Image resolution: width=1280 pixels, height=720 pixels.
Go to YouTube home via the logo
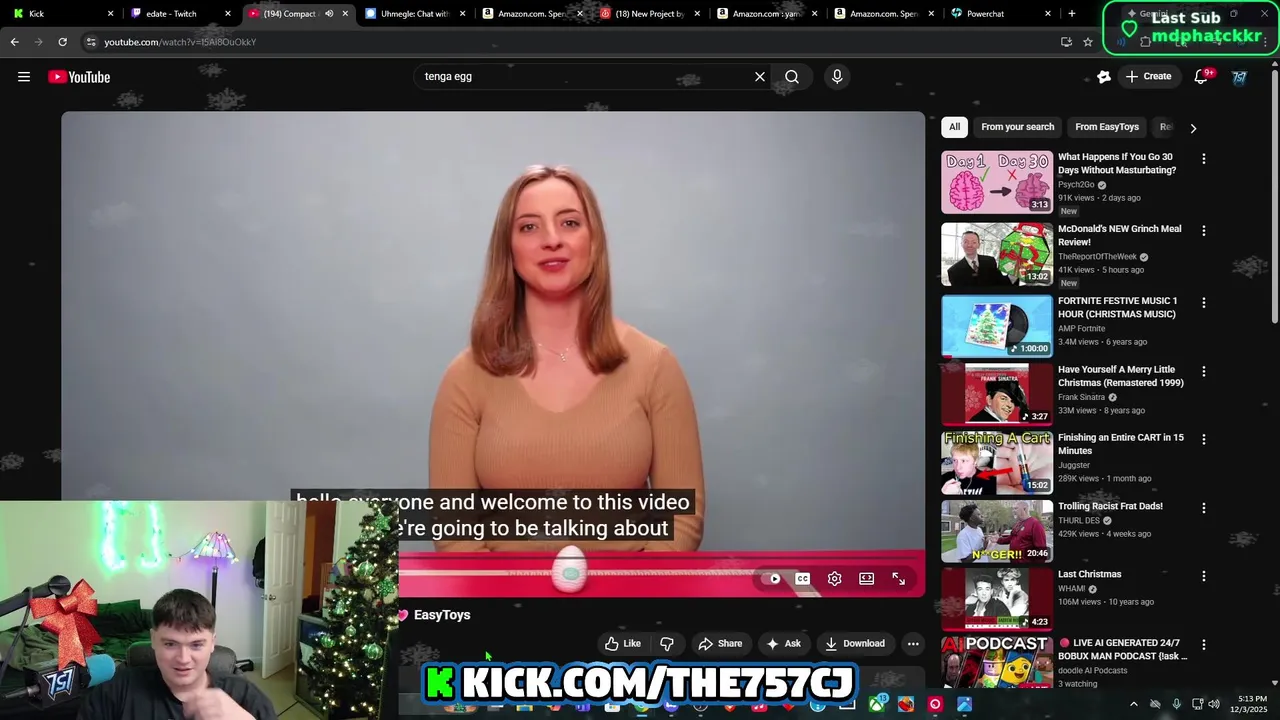[79, 77]
